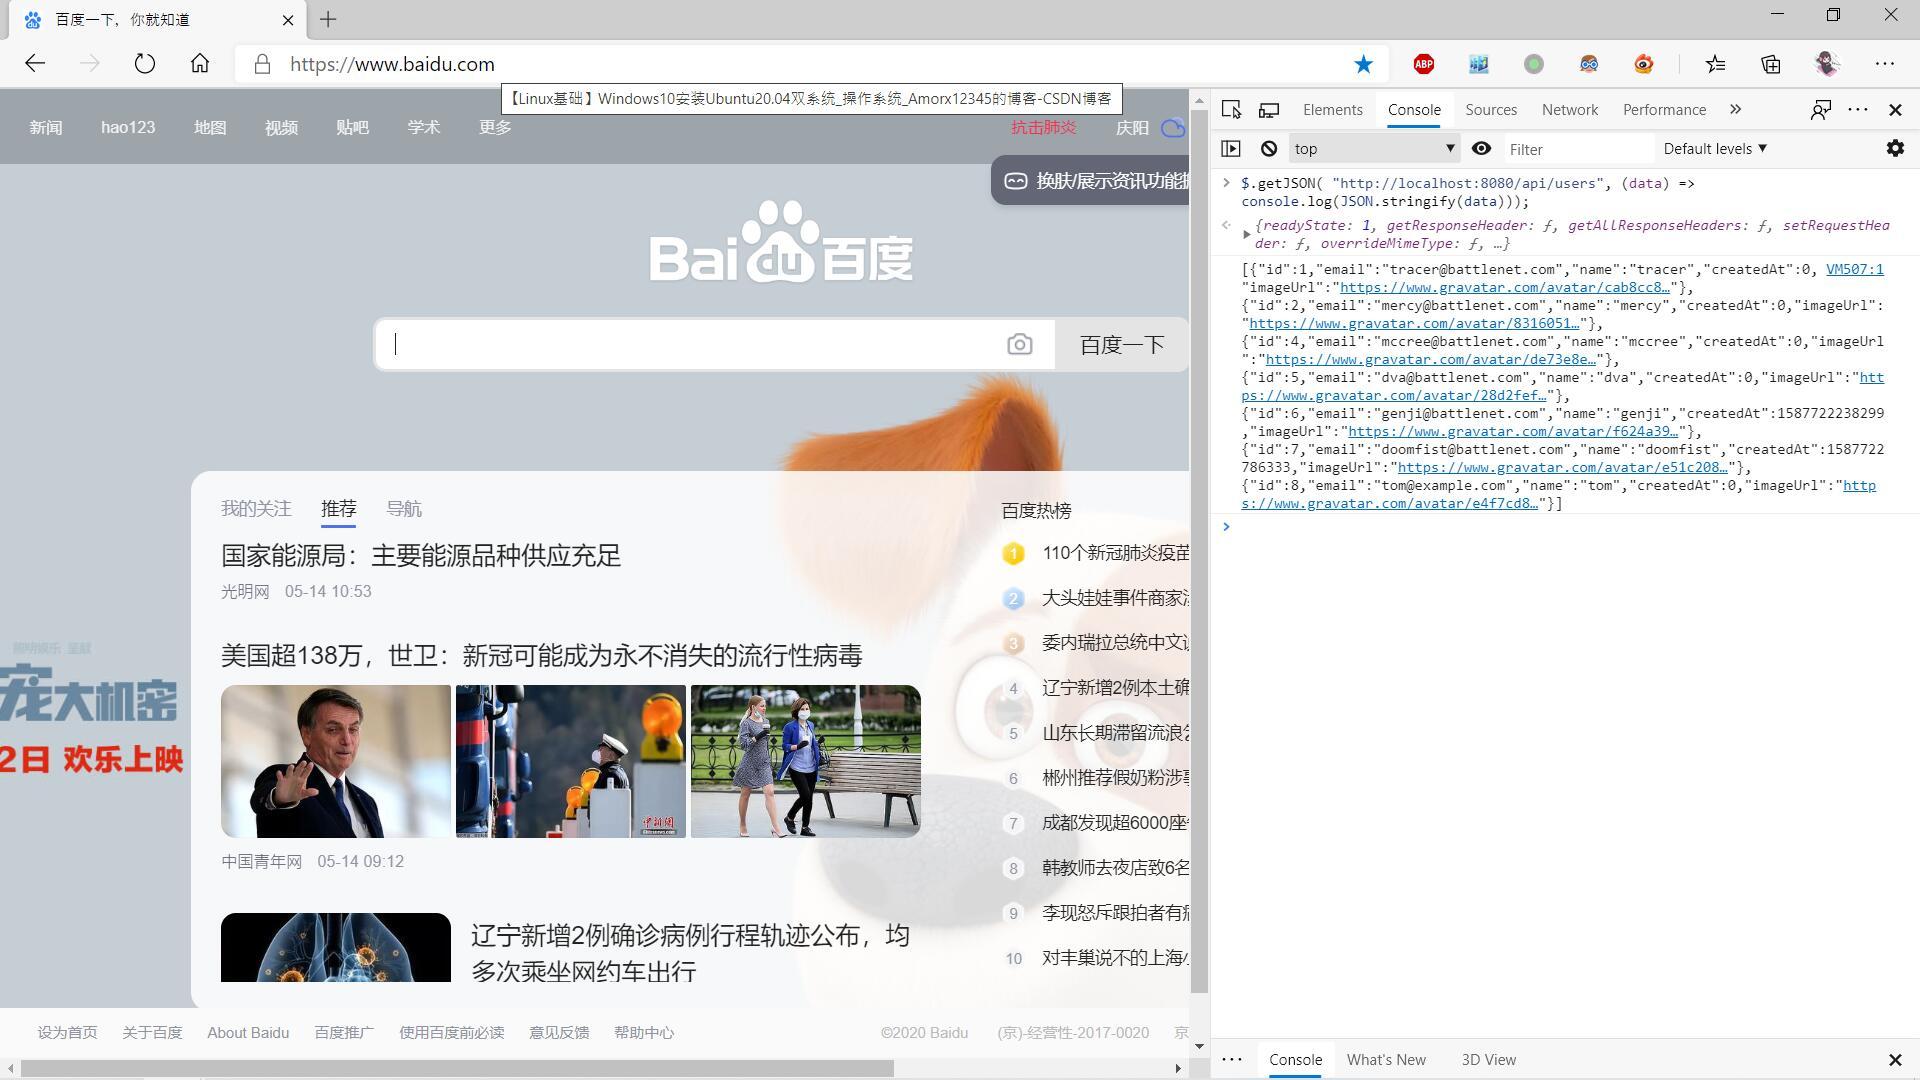1920x1080 pixels.
Task: Click the favorites star in address bar
Action: click(1363, 64)
